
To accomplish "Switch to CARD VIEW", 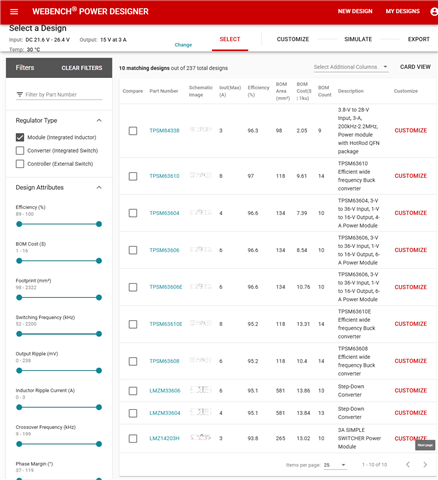I will click(x=415, y=67).
